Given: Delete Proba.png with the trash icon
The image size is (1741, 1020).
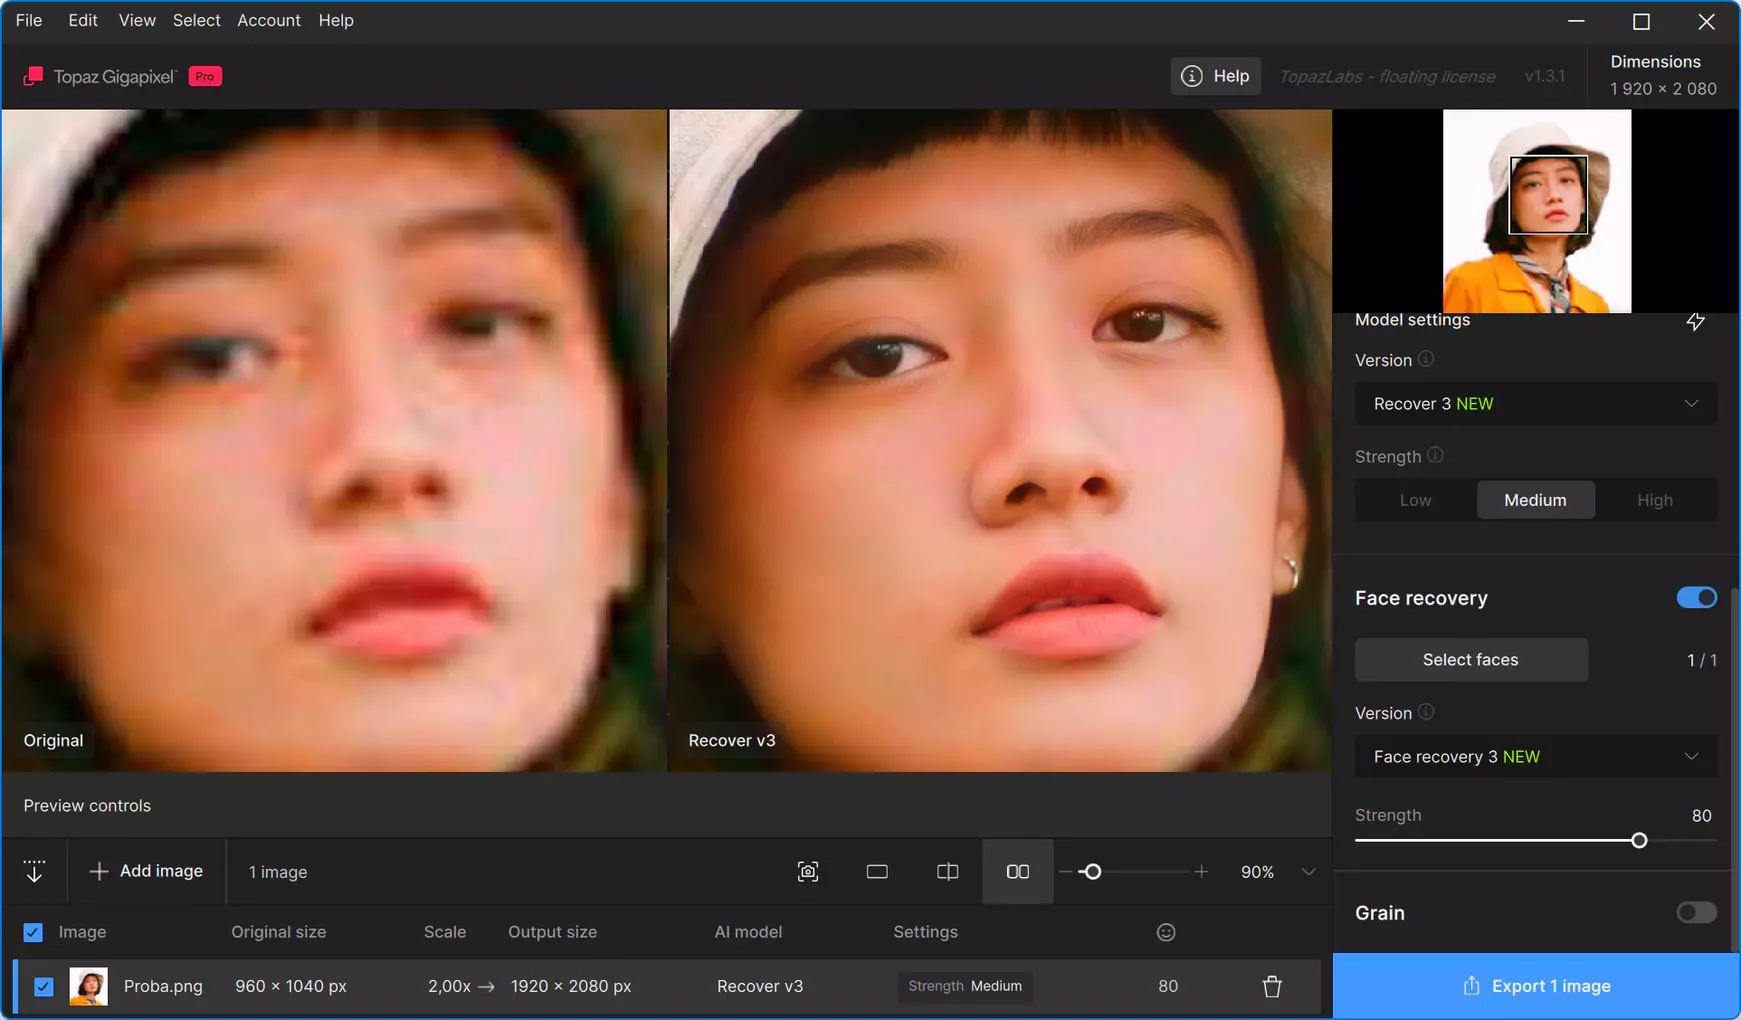Looking at the screenshot, I should (1272, 986).
